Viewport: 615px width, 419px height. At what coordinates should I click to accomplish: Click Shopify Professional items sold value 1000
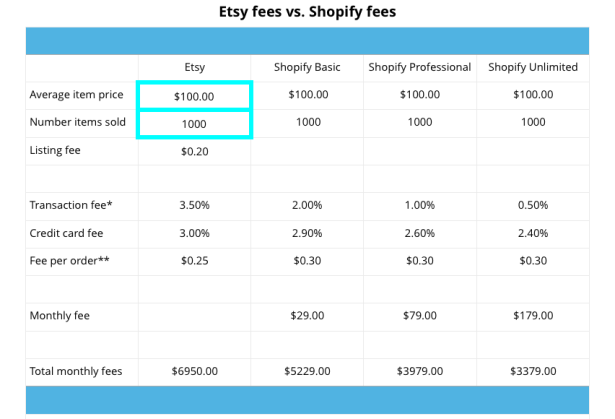click(x=420, y=122)
